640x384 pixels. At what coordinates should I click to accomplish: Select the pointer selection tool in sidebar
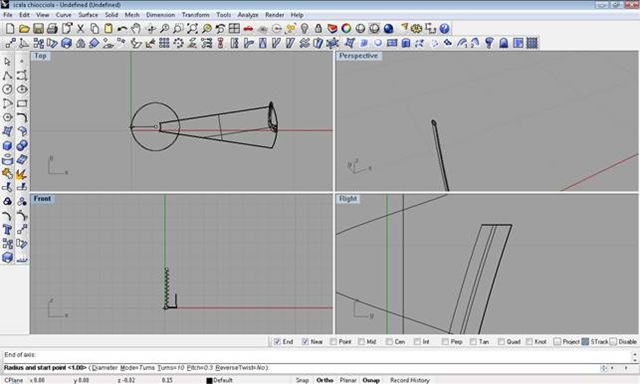[7, 62]
